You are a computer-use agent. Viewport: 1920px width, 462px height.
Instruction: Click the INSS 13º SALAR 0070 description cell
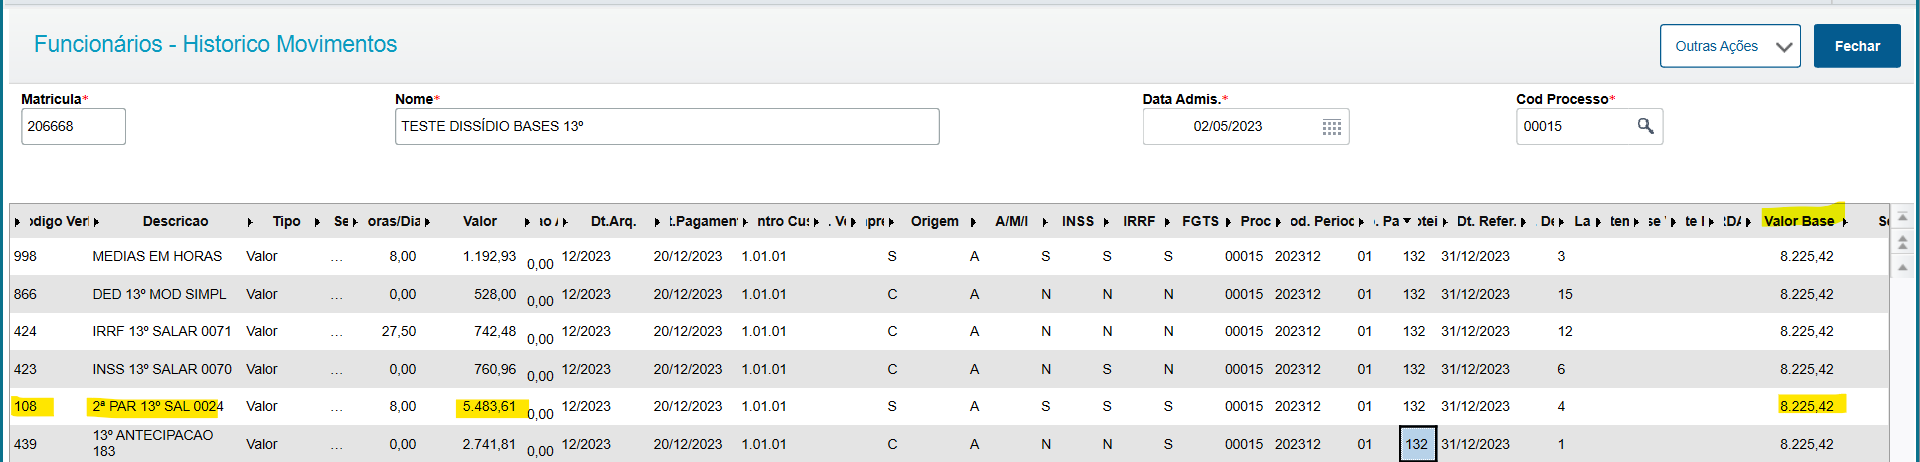pos(162,370)
